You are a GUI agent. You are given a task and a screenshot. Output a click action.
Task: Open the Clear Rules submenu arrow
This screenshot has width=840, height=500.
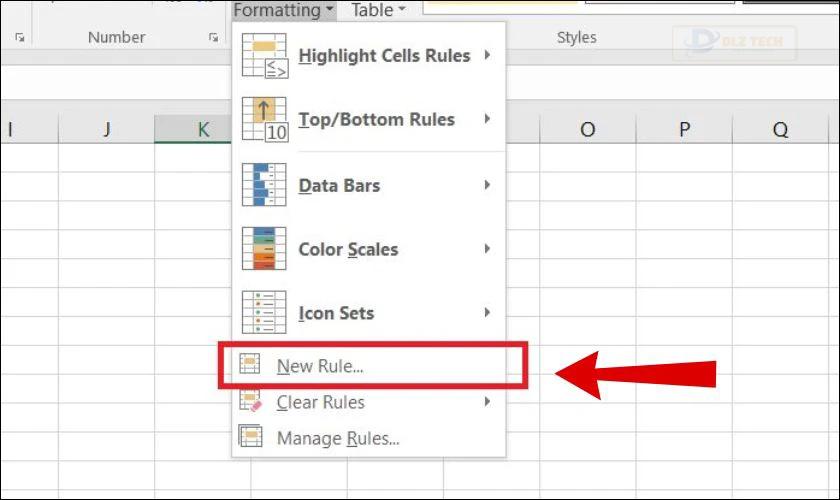tap(487, 402)
